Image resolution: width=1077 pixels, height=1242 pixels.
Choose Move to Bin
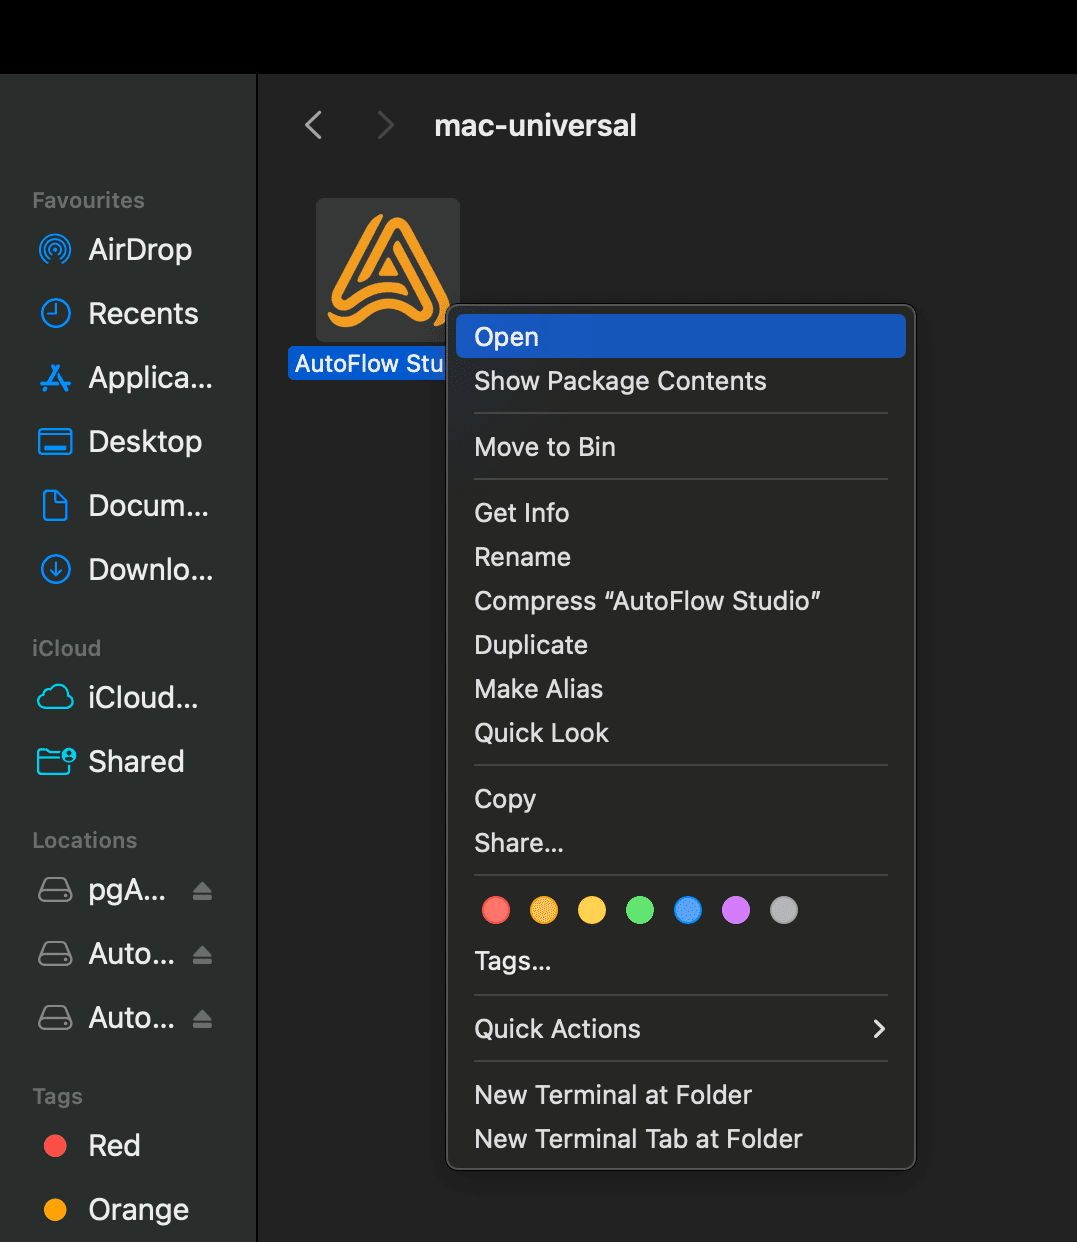tap(545, 447)
